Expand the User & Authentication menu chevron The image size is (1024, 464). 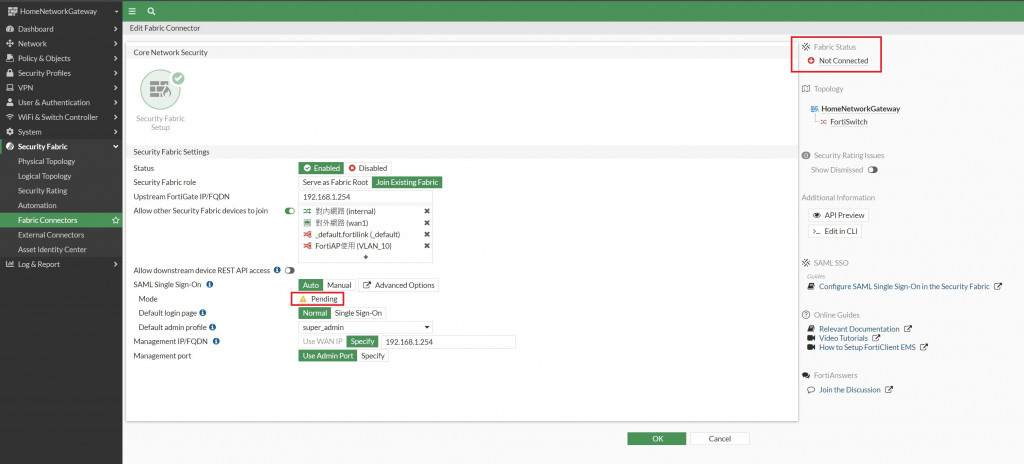coord(116,103)
